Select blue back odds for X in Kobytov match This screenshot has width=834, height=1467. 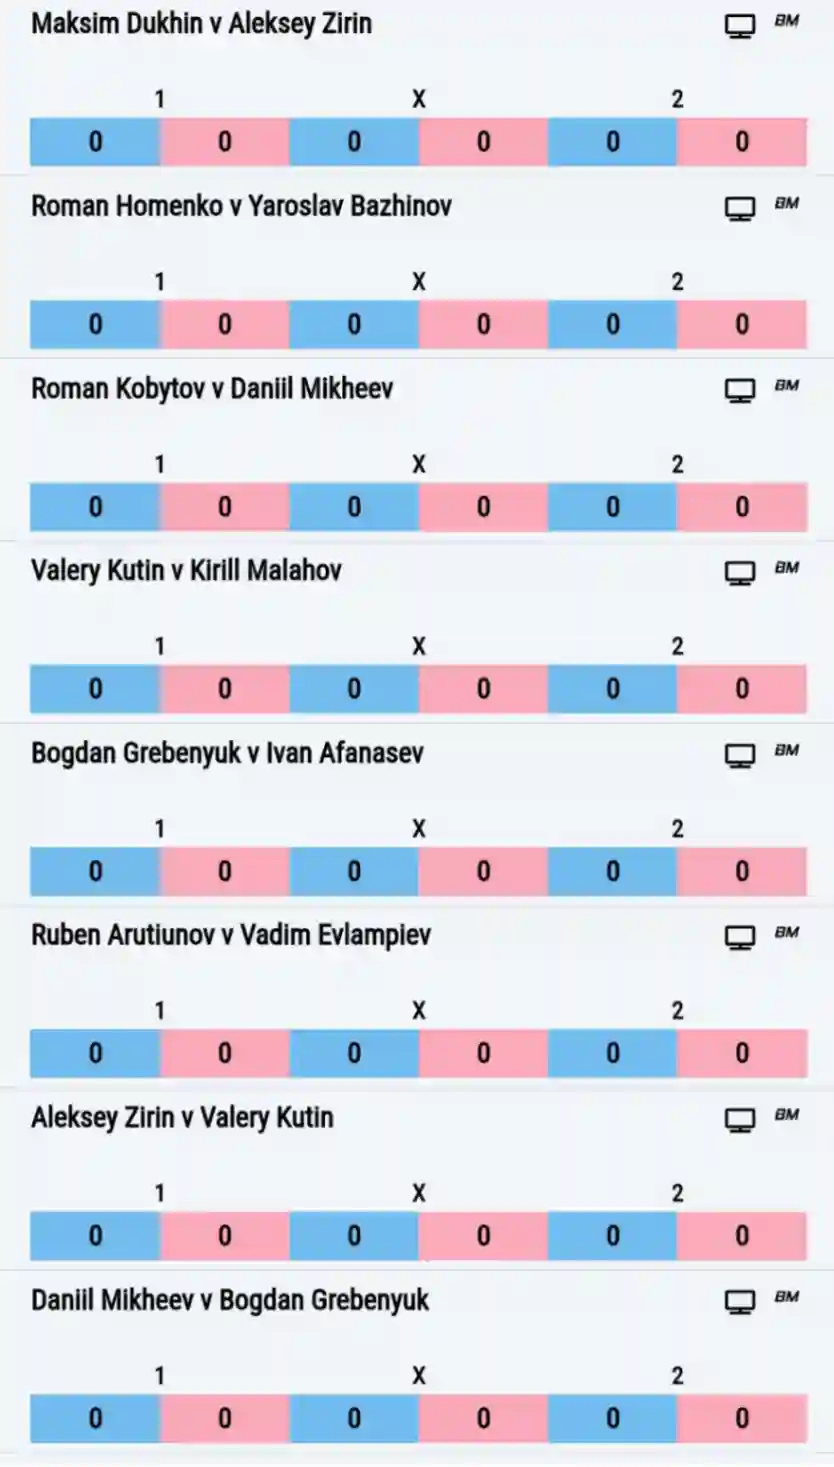(x=354, y=507)
